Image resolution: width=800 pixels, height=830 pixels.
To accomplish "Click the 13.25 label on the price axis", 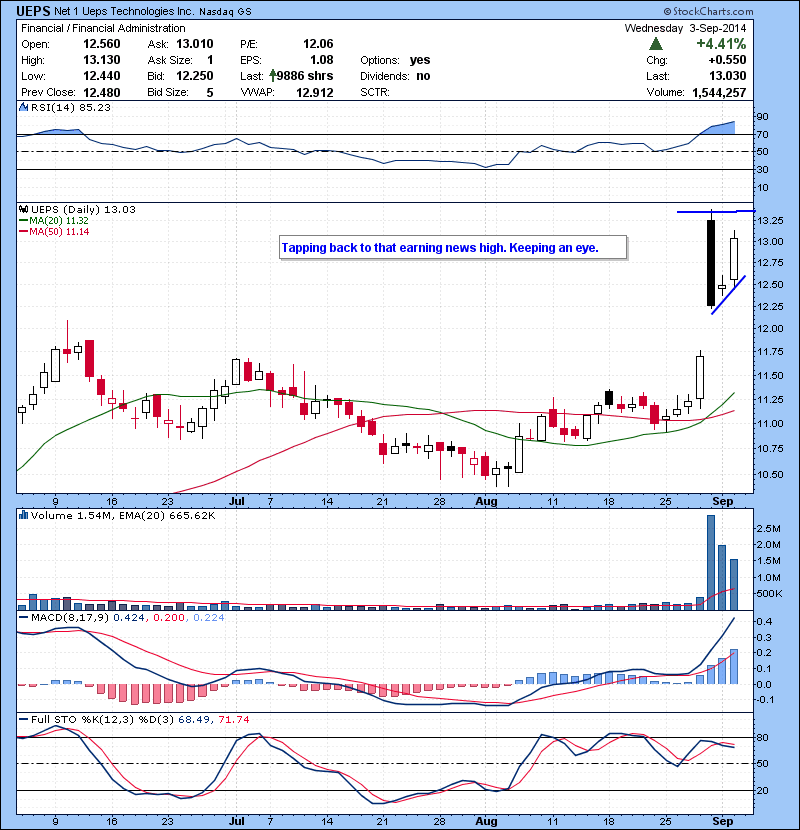I will pyautogui.click(x=769, y=220).
